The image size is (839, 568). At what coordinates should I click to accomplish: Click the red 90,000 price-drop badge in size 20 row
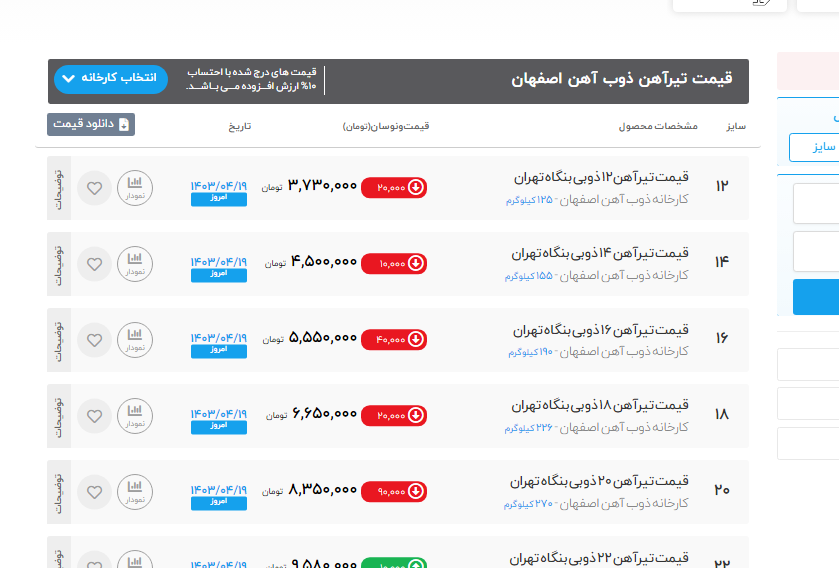coord(394,491)
